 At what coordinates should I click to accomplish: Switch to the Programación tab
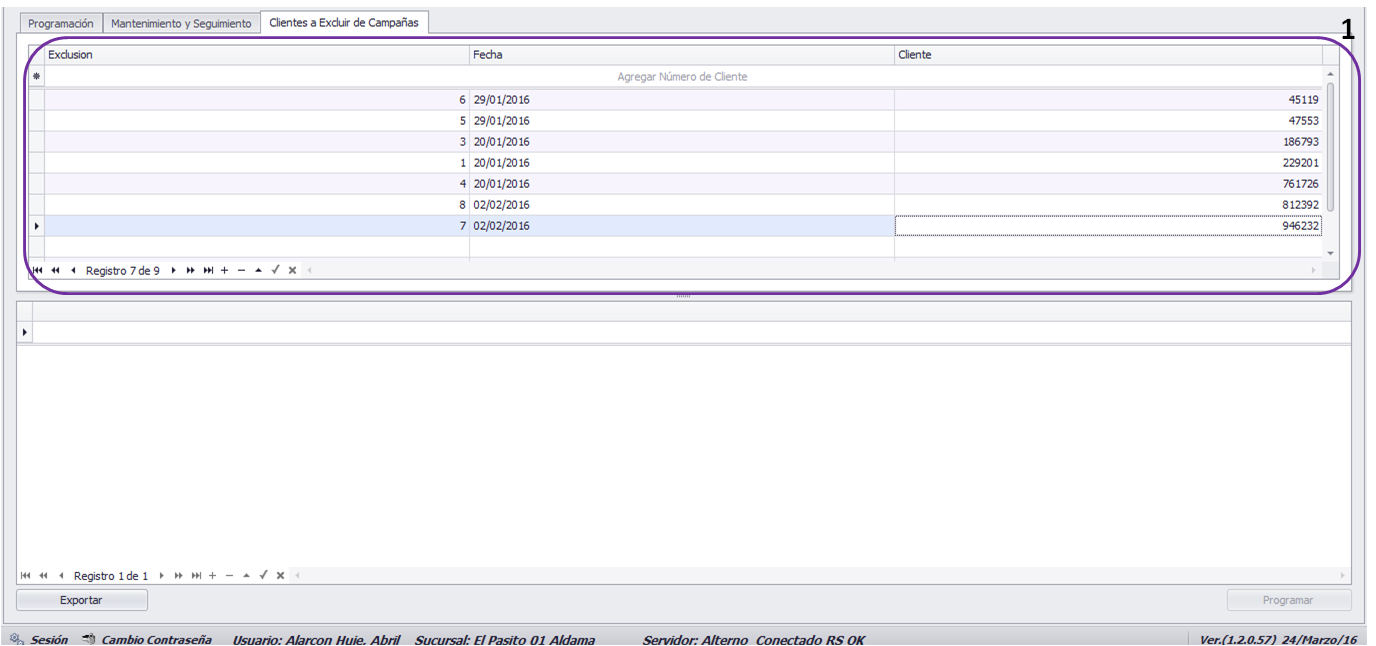(61, 23)
